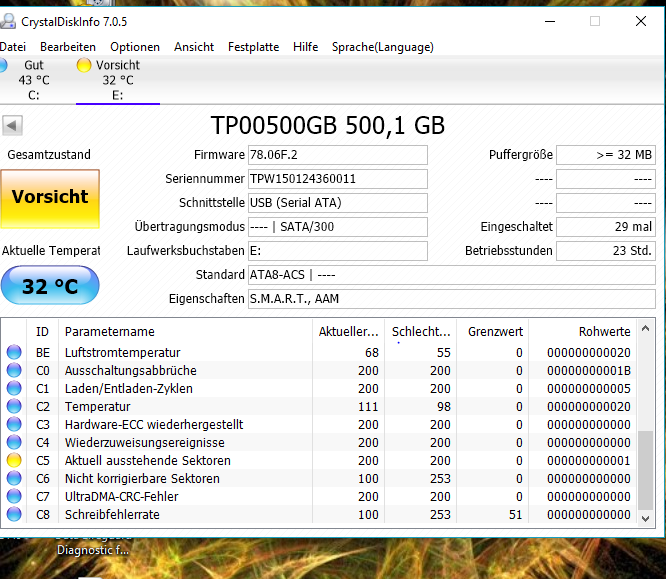Screen dimensions: 666x579
Task: Click the blue status icon for Schreibfehlerrate
Action: (14, 514)
